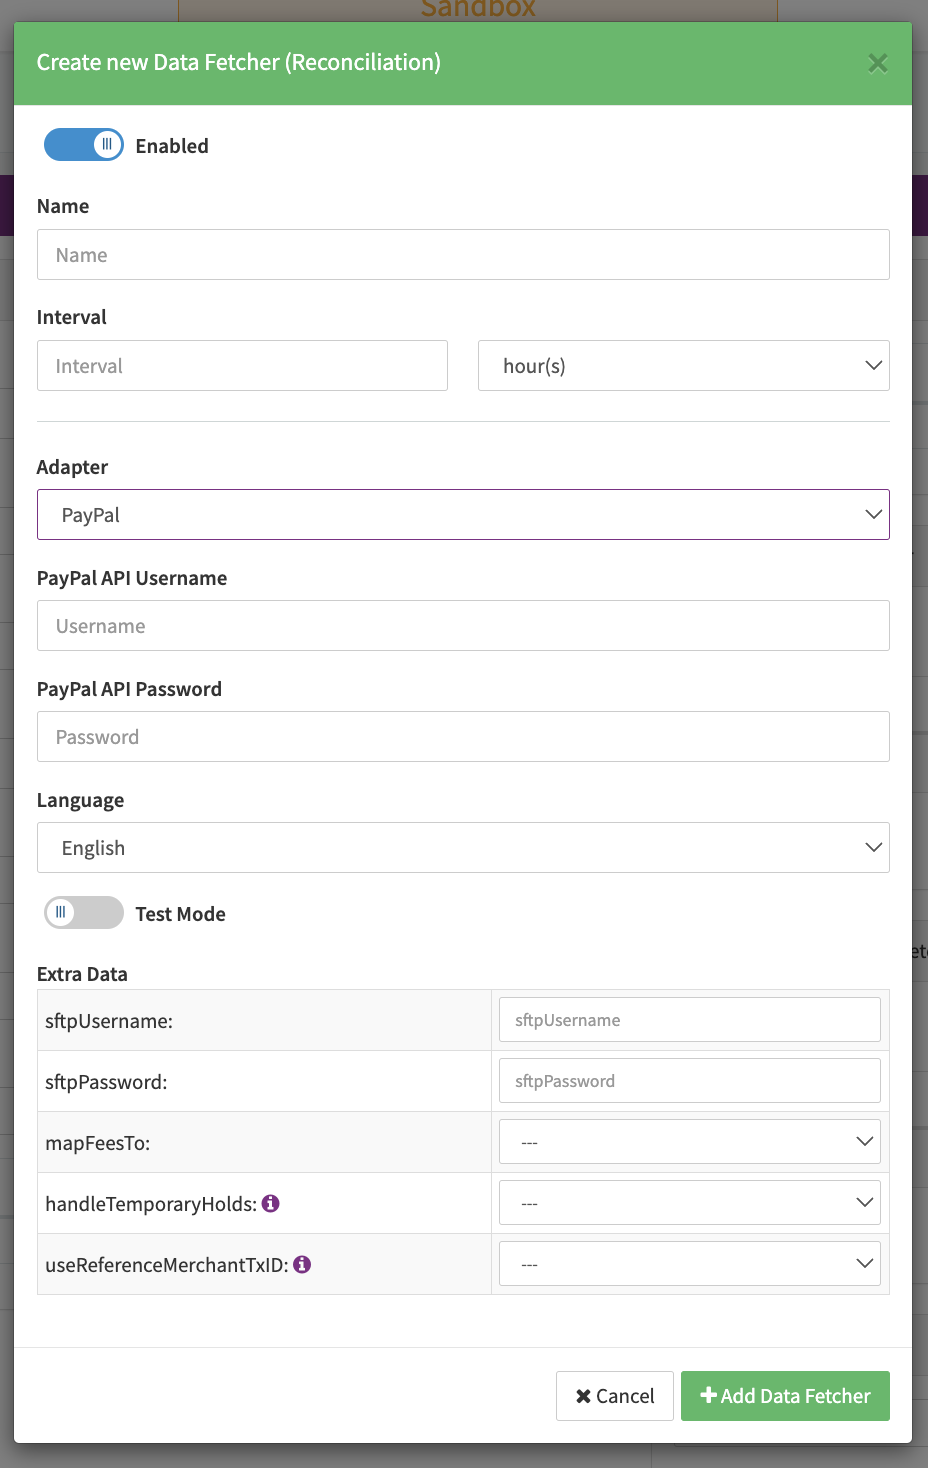This screenshot has width=928, height=1468.
Task: Click the handleTemporaryHolds info icon
Action: tap(270, 1203)
